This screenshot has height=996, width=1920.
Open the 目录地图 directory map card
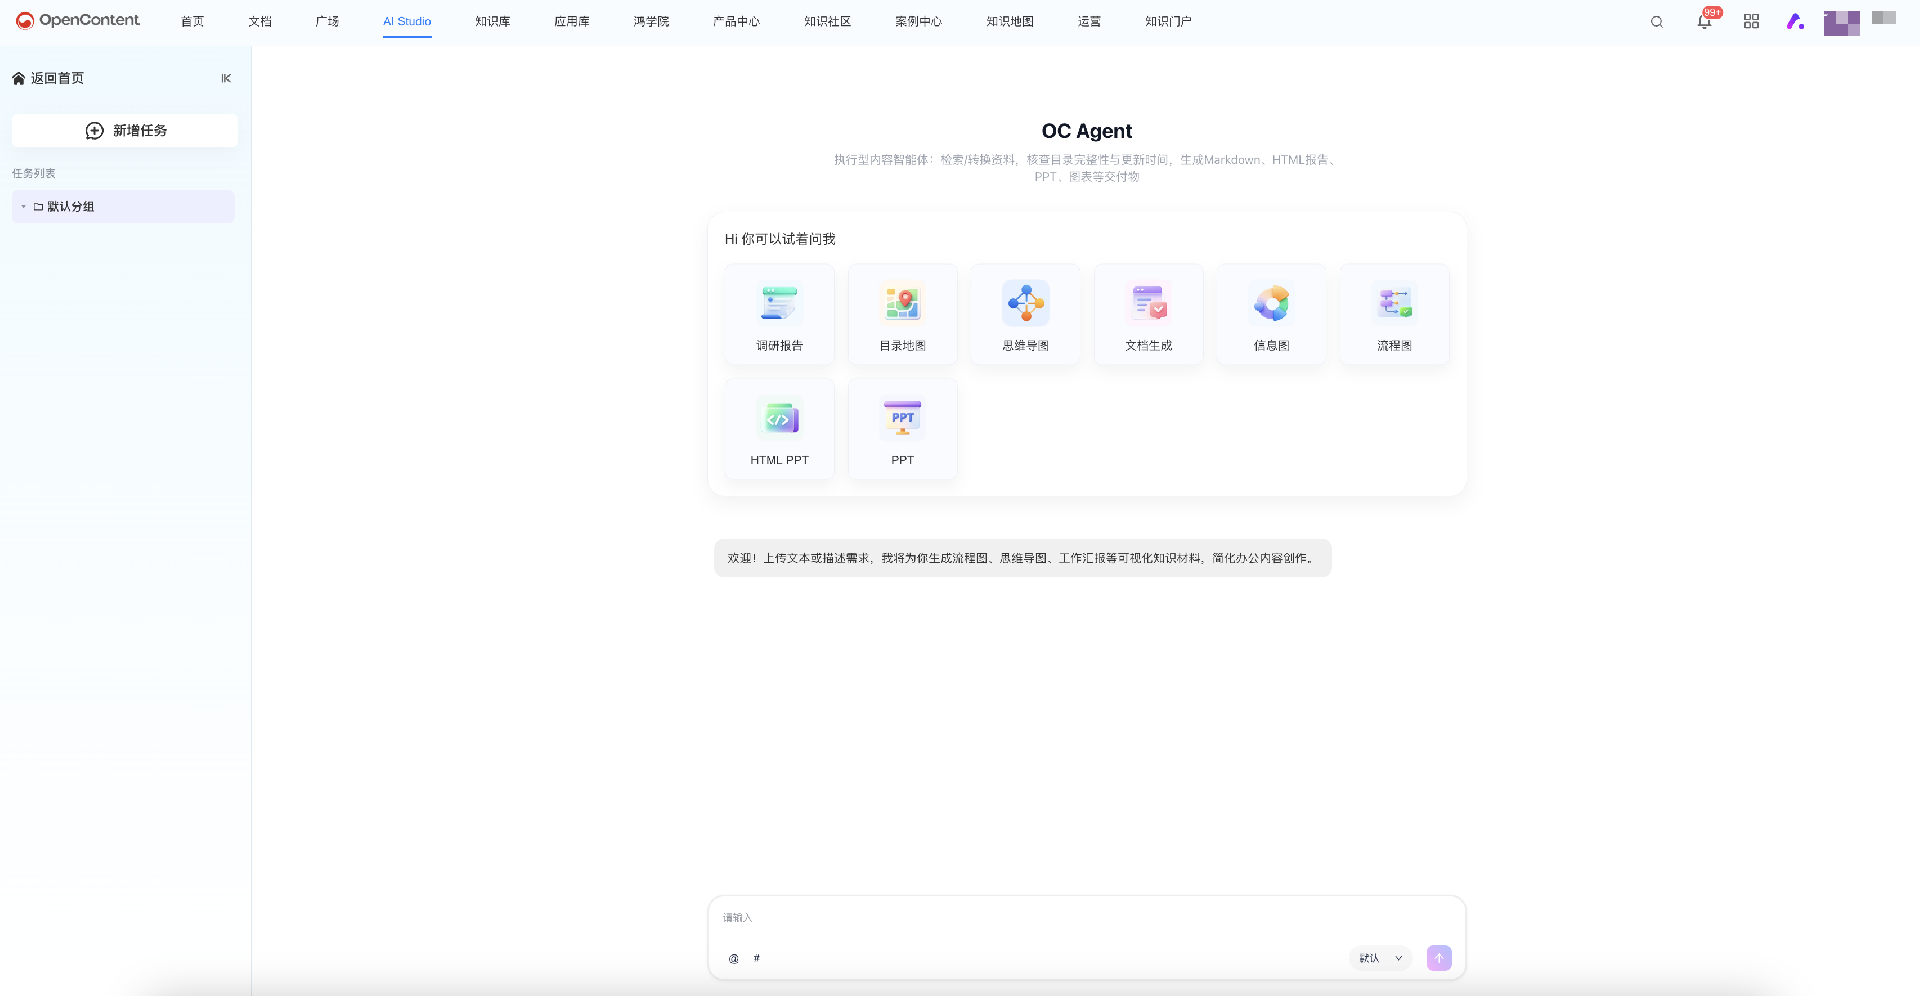[903, 314]
